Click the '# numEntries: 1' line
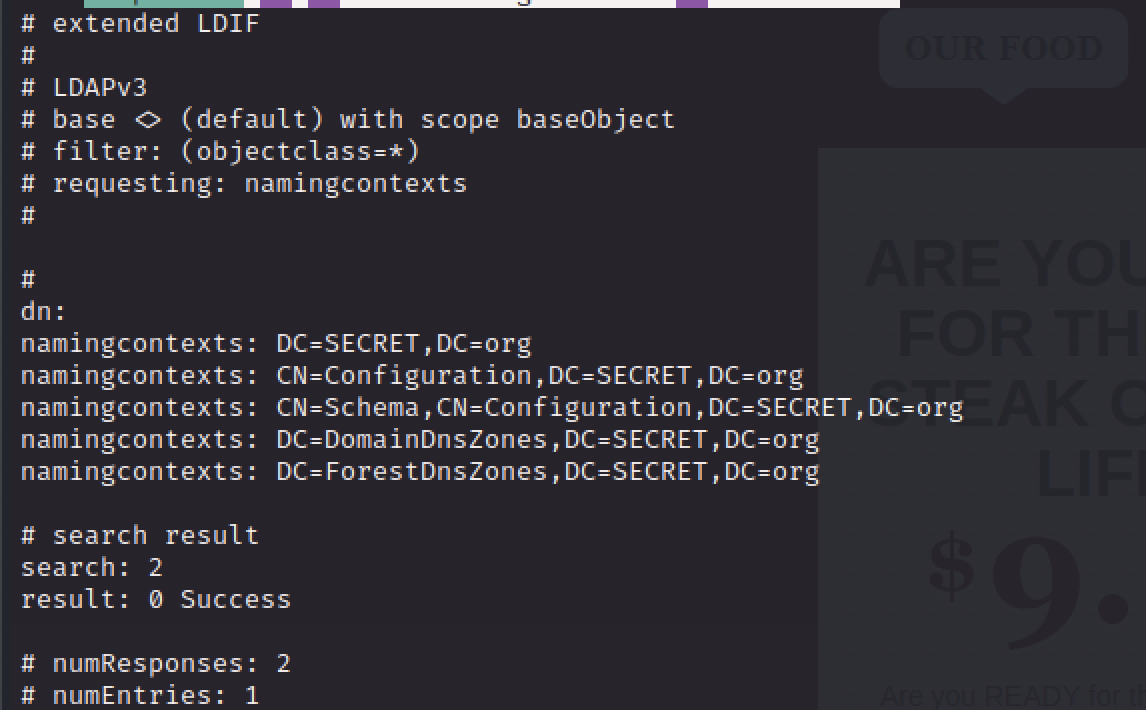1146x710 pixels. [x=140, y=695]
